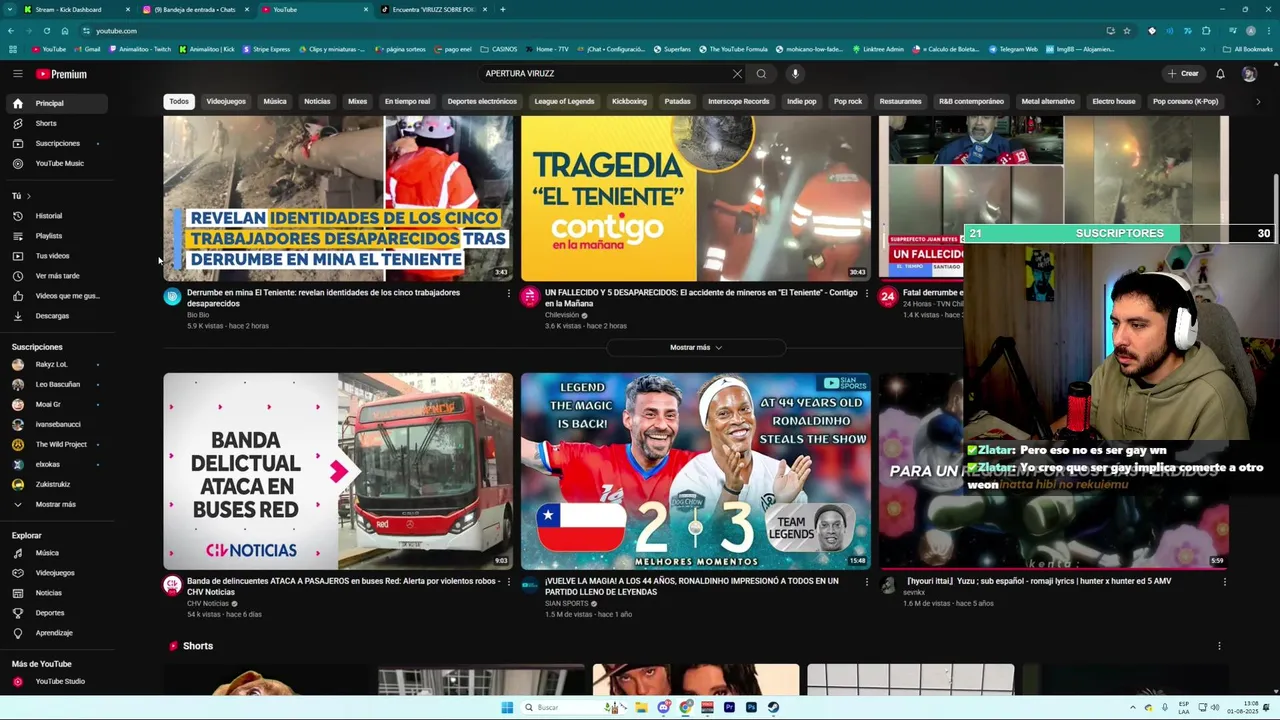Show hidden system tray icons
This screenshot has height=720, width=1280.
tap(1133, 707)
